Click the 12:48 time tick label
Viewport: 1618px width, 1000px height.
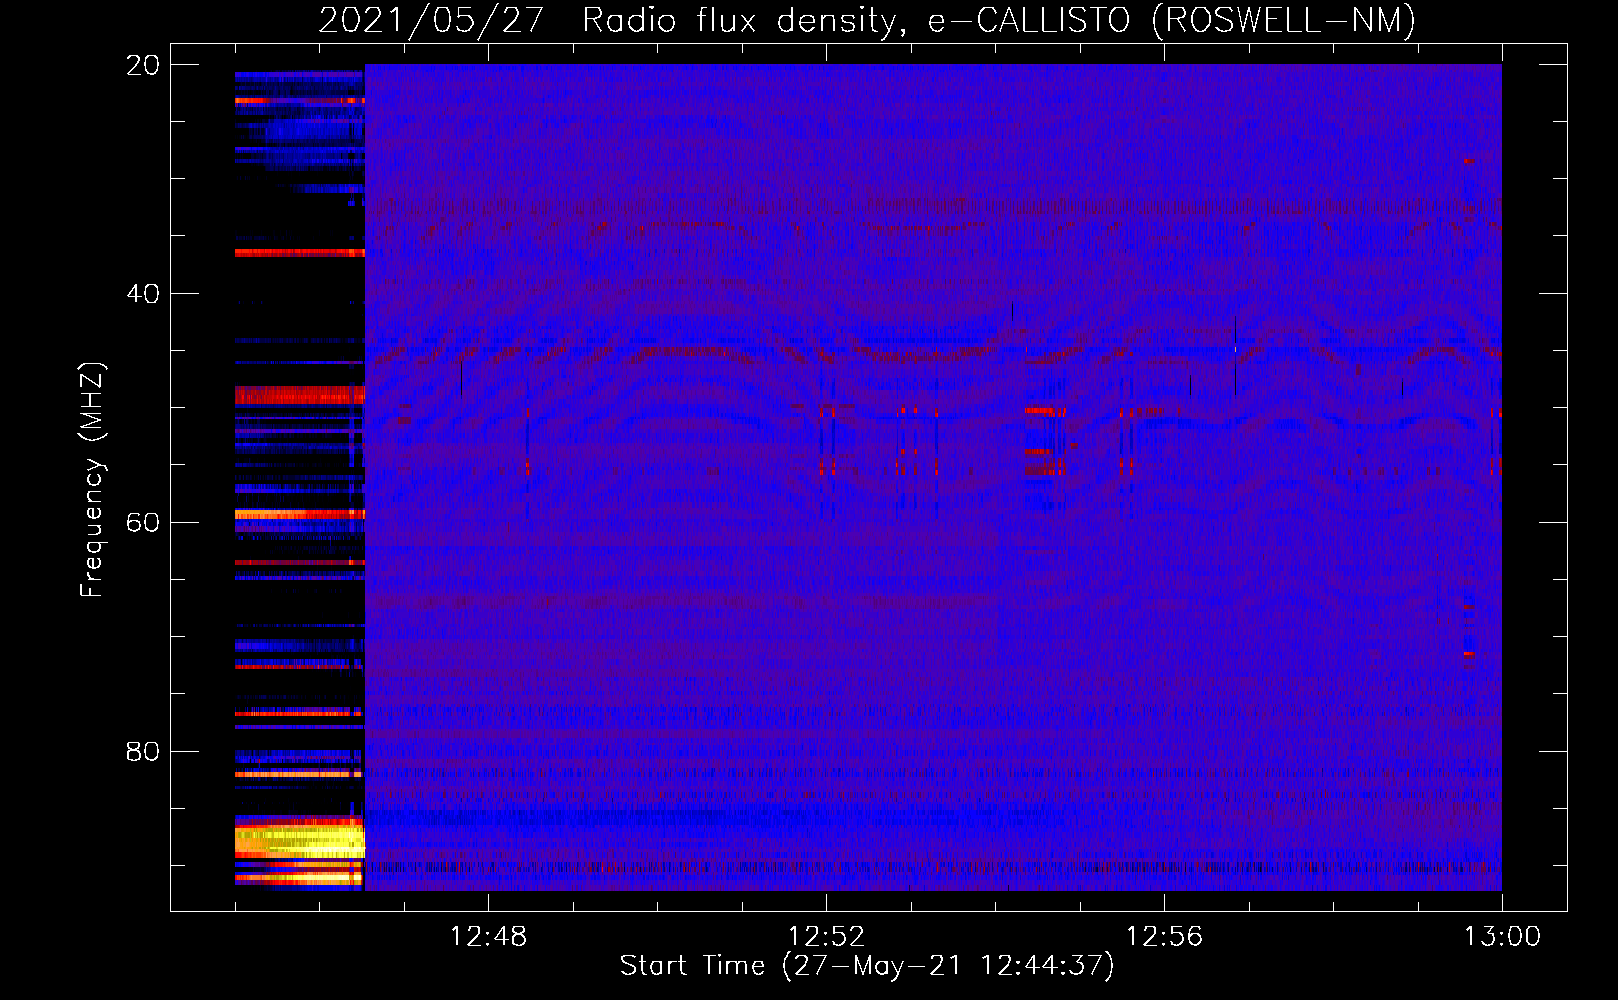(x=488, y=937)
